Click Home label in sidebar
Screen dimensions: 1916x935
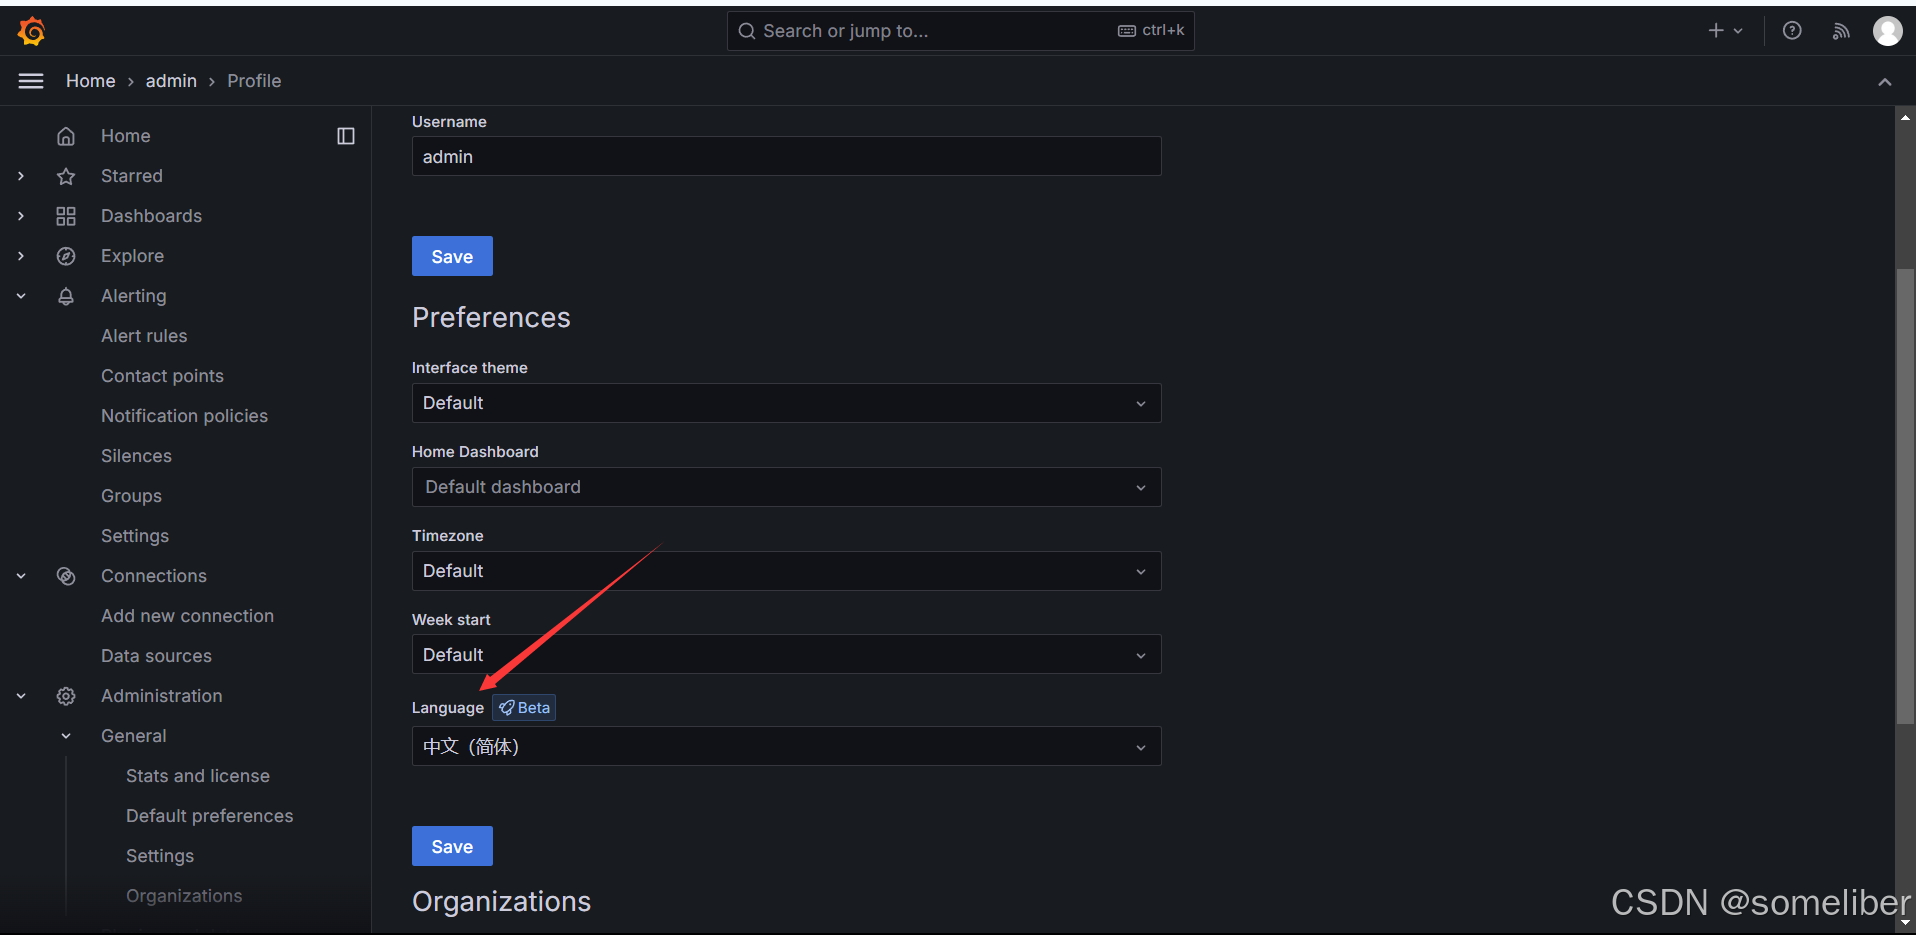point(125,136)
